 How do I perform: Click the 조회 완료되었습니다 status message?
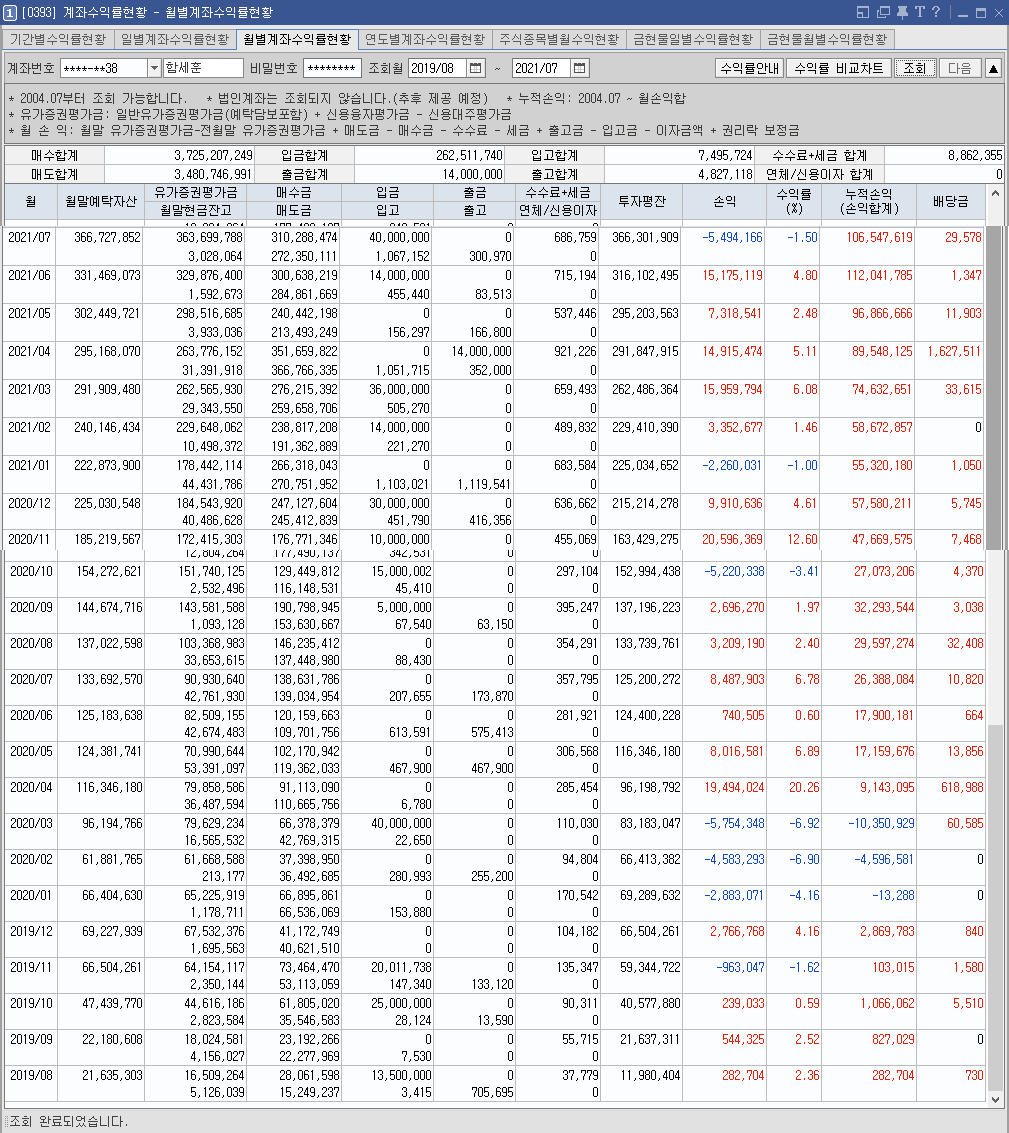69,1121
